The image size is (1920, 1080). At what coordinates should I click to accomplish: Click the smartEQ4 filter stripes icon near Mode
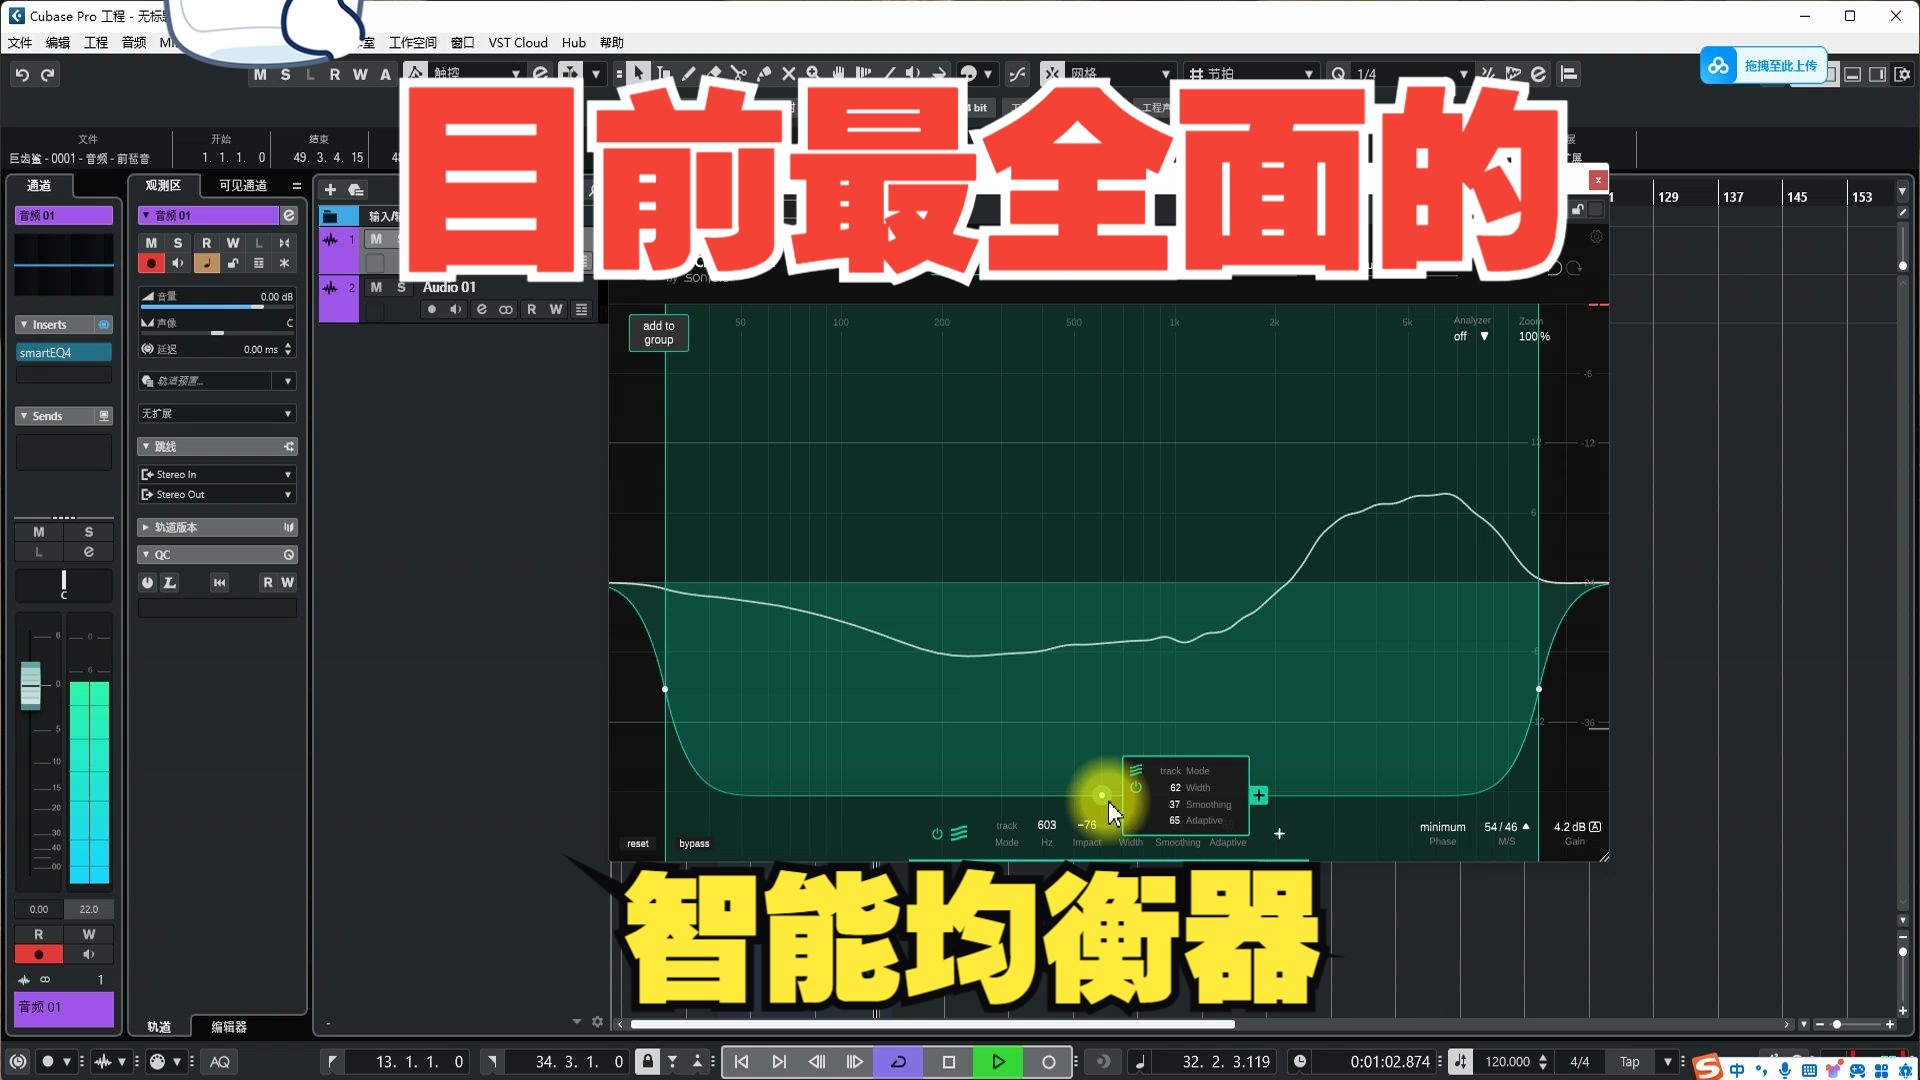pos(959,833)
